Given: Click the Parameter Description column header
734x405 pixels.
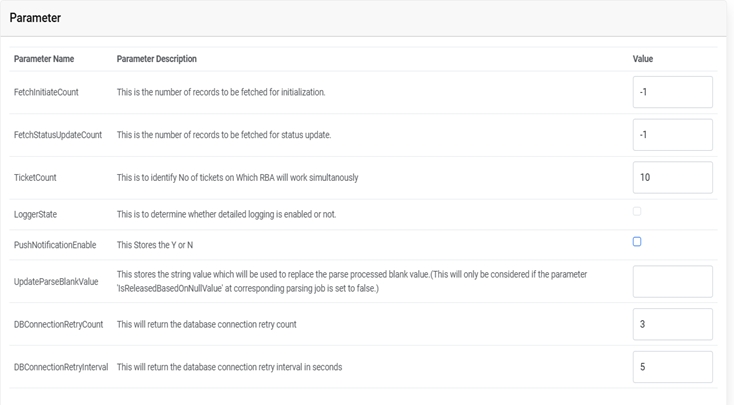Looking at the screenshot, I should pyautogui.click(x=156, y=59).
